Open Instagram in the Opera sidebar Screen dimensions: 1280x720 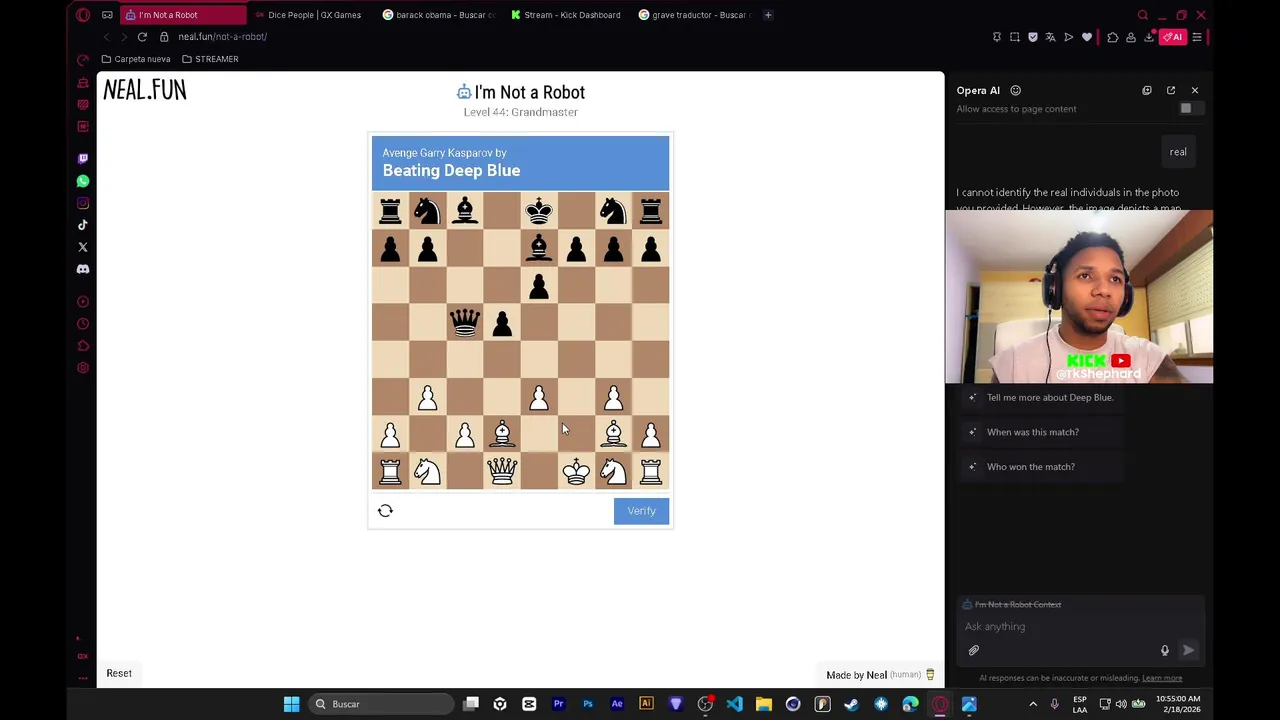coord(83,203)
